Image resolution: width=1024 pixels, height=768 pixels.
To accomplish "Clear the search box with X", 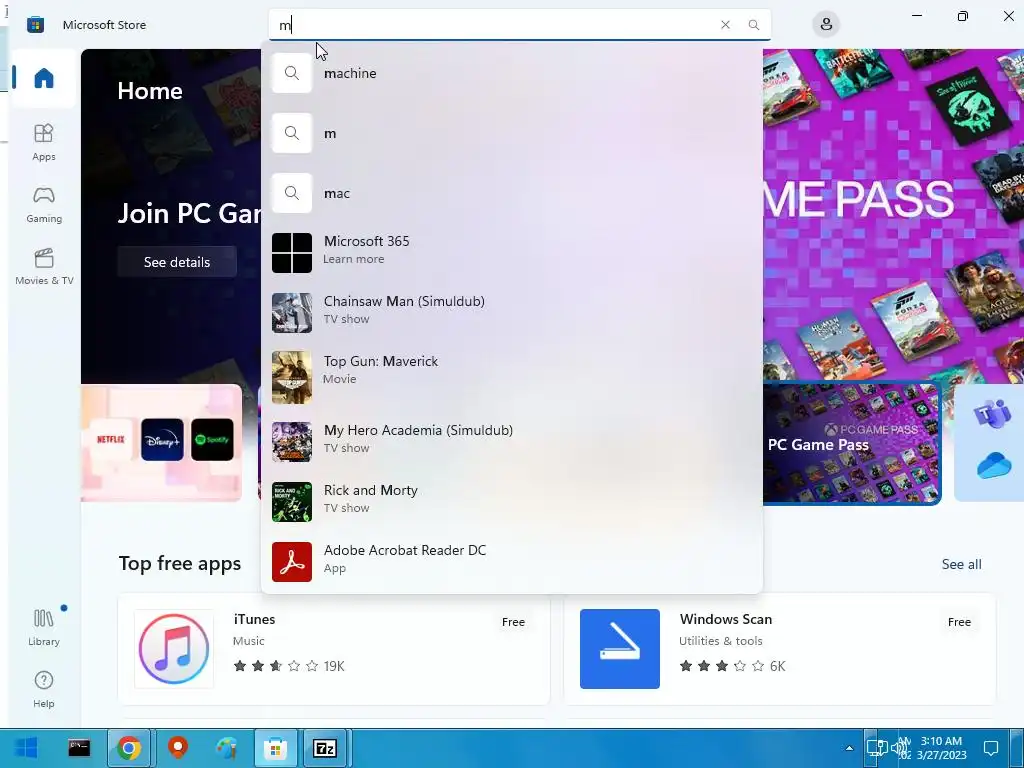I will coord(725,25).
